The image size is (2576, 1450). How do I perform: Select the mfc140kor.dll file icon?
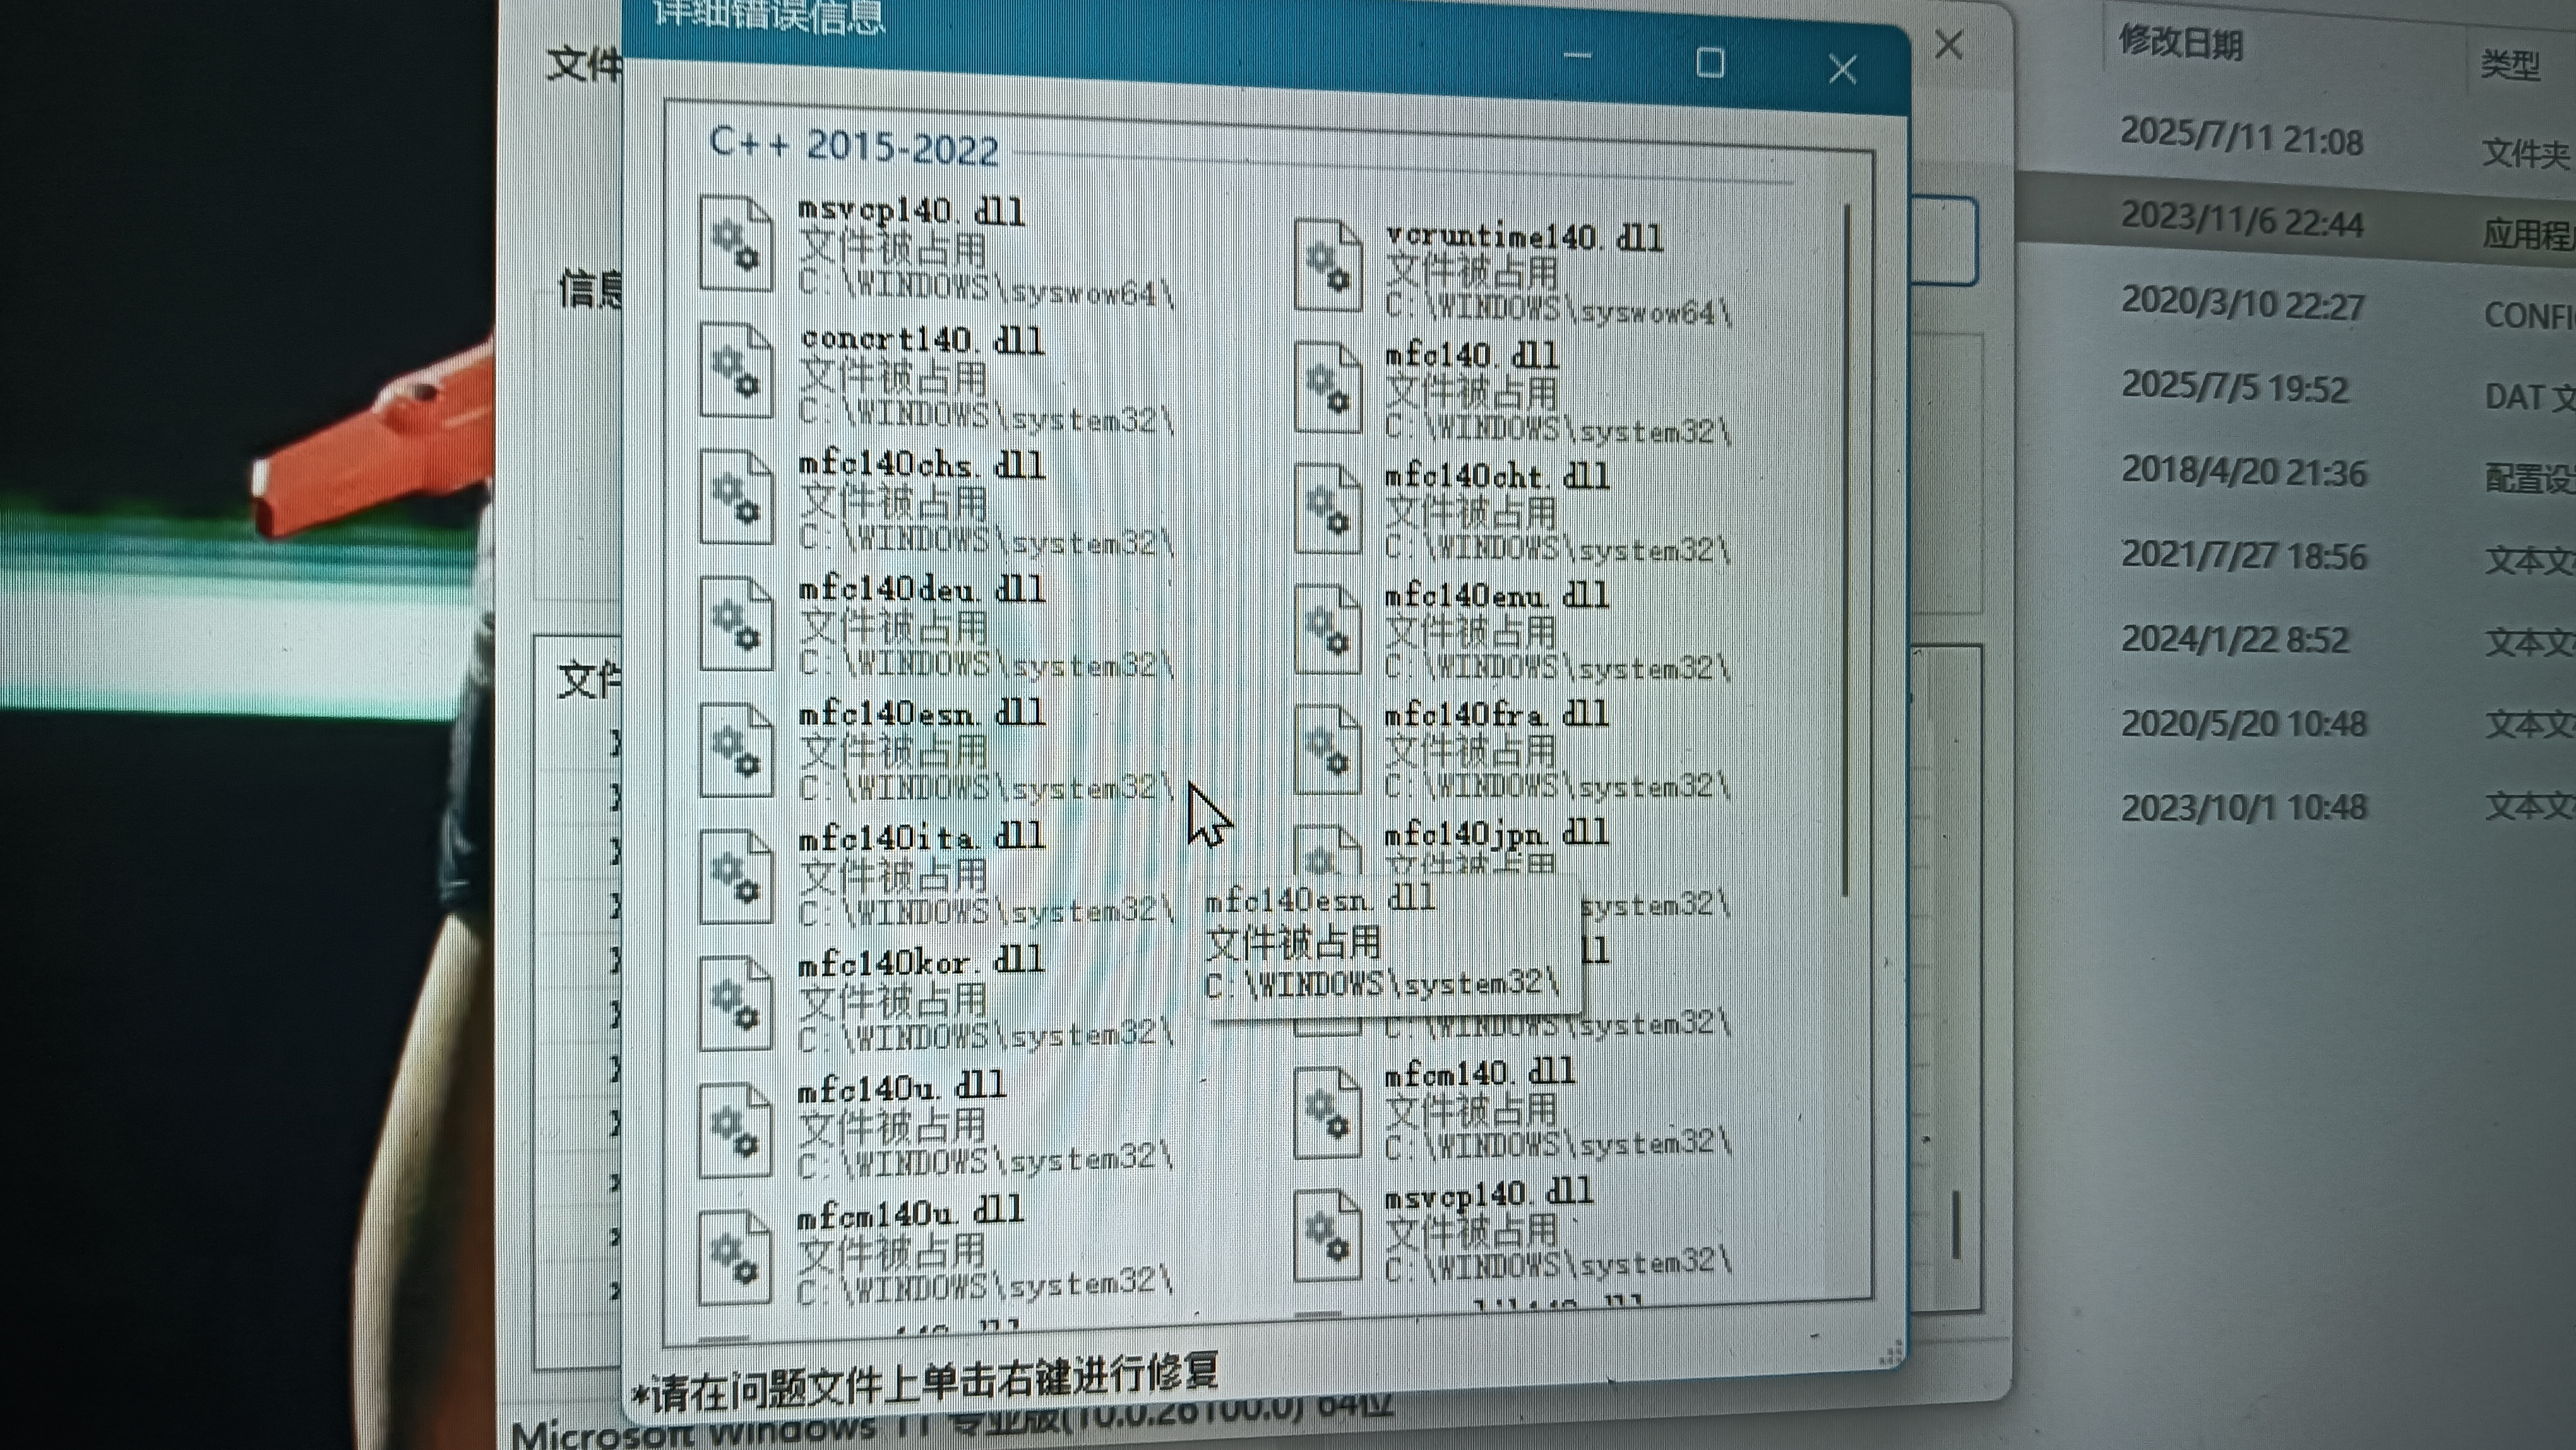[x=736, y=1003]
